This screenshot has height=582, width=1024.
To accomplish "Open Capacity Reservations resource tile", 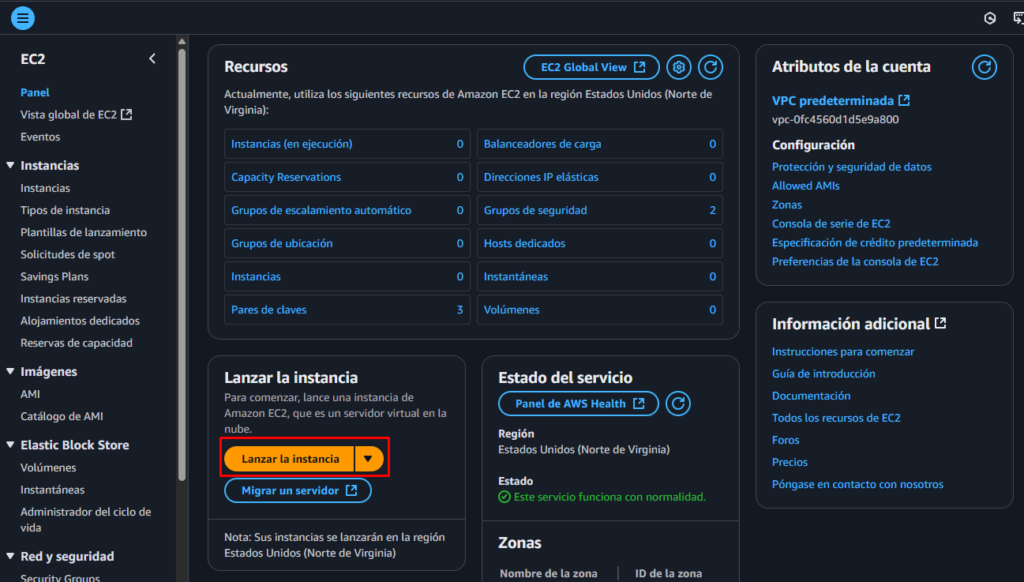I will tap(347, 177).
